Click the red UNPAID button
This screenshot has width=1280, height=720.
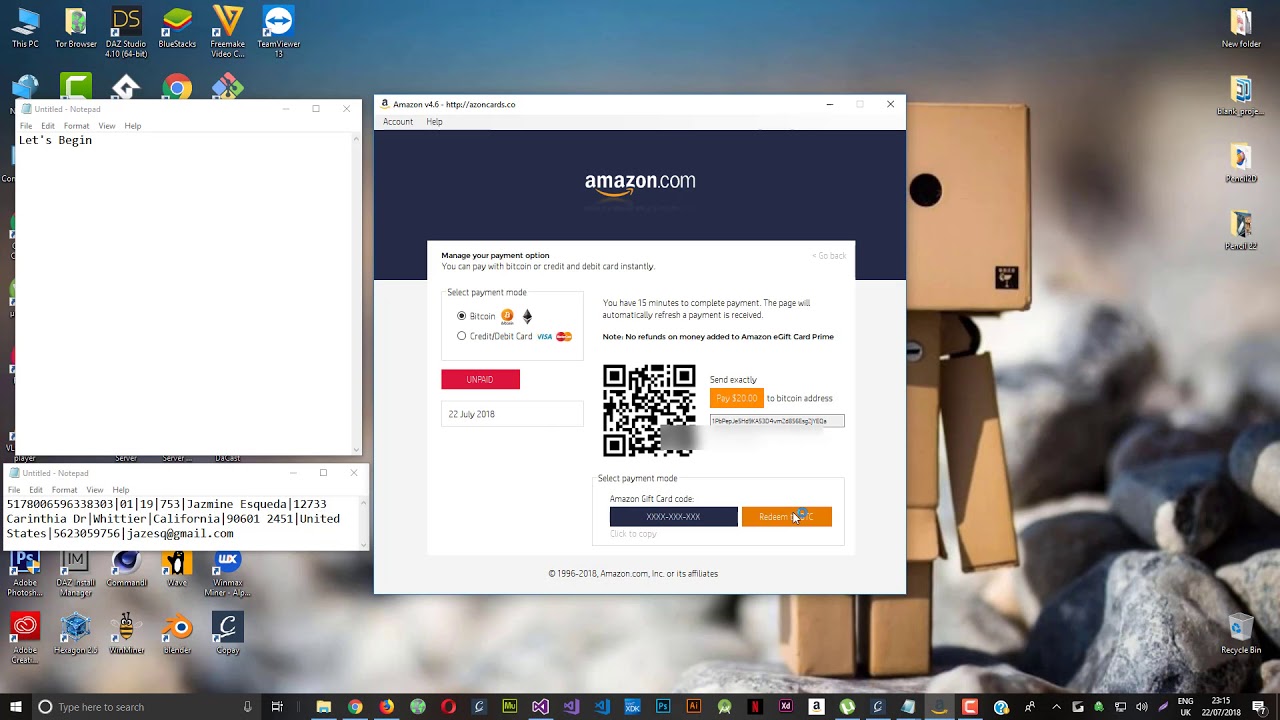pos(480,379)
